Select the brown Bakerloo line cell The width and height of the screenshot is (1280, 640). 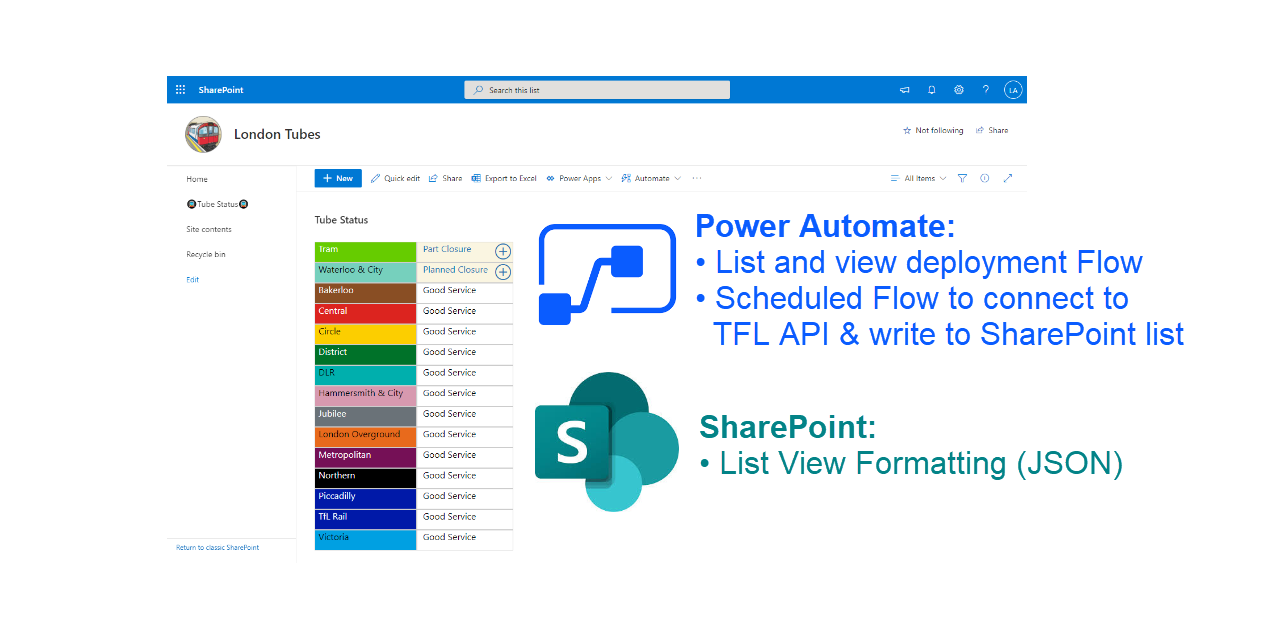point(365,293)
